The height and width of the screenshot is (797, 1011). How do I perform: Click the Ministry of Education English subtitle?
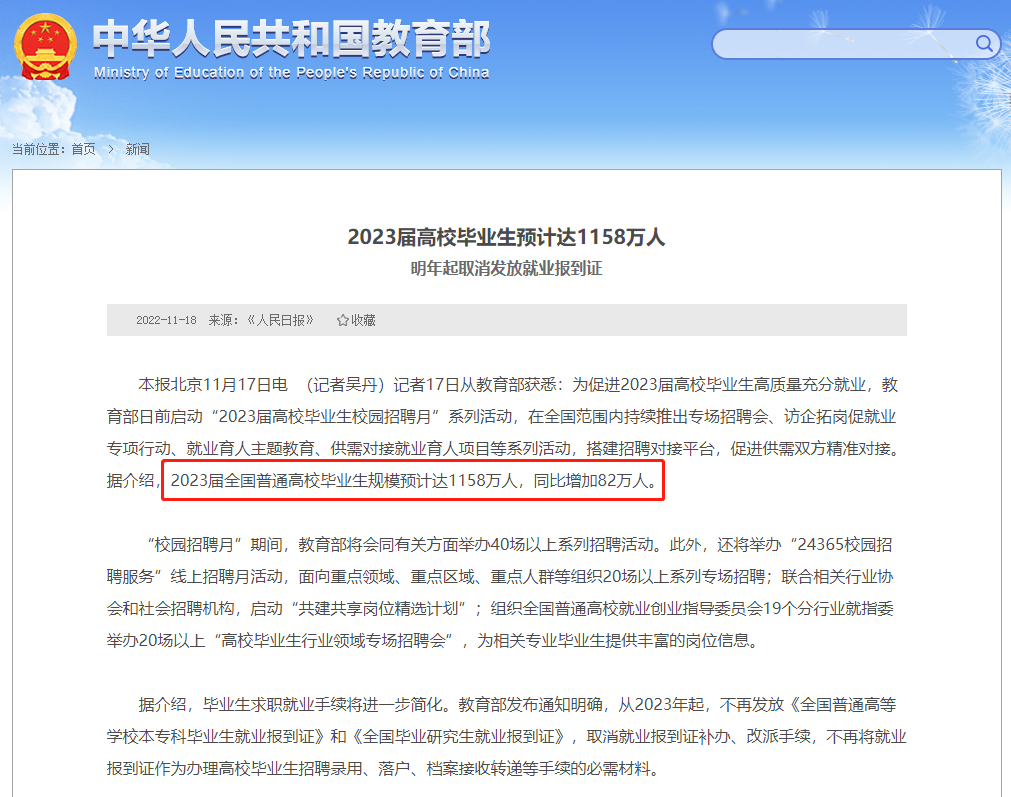pyautogui.click(x=291, y=73)
